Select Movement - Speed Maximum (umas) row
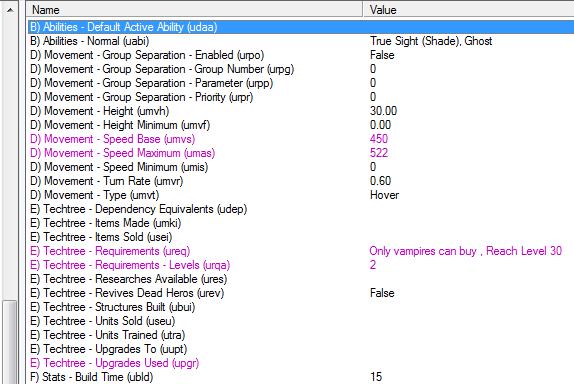574x384 pixels. coord(301,153)
